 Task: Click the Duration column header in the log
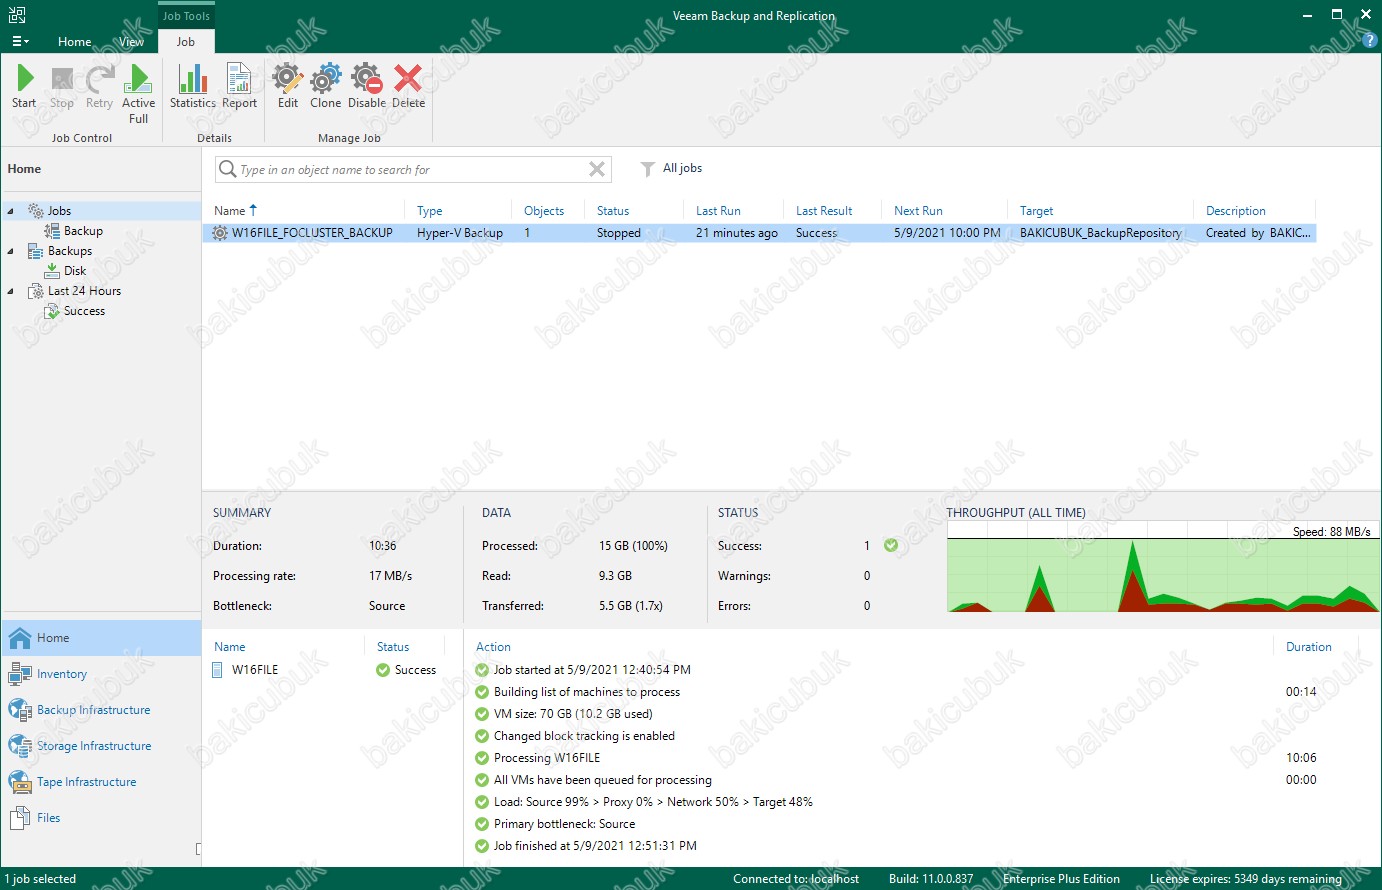1308,647
